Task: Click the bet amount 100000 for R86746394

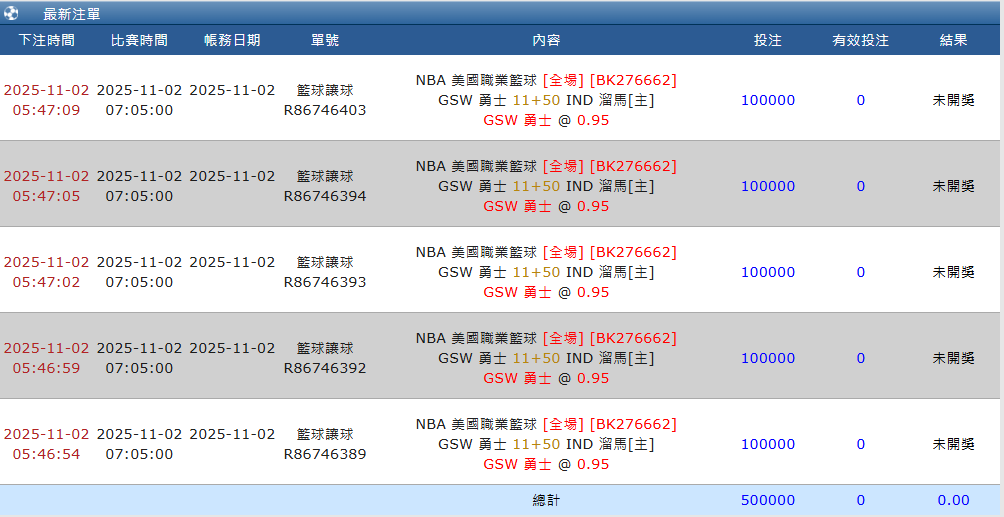Action: [x=768, y=186]
